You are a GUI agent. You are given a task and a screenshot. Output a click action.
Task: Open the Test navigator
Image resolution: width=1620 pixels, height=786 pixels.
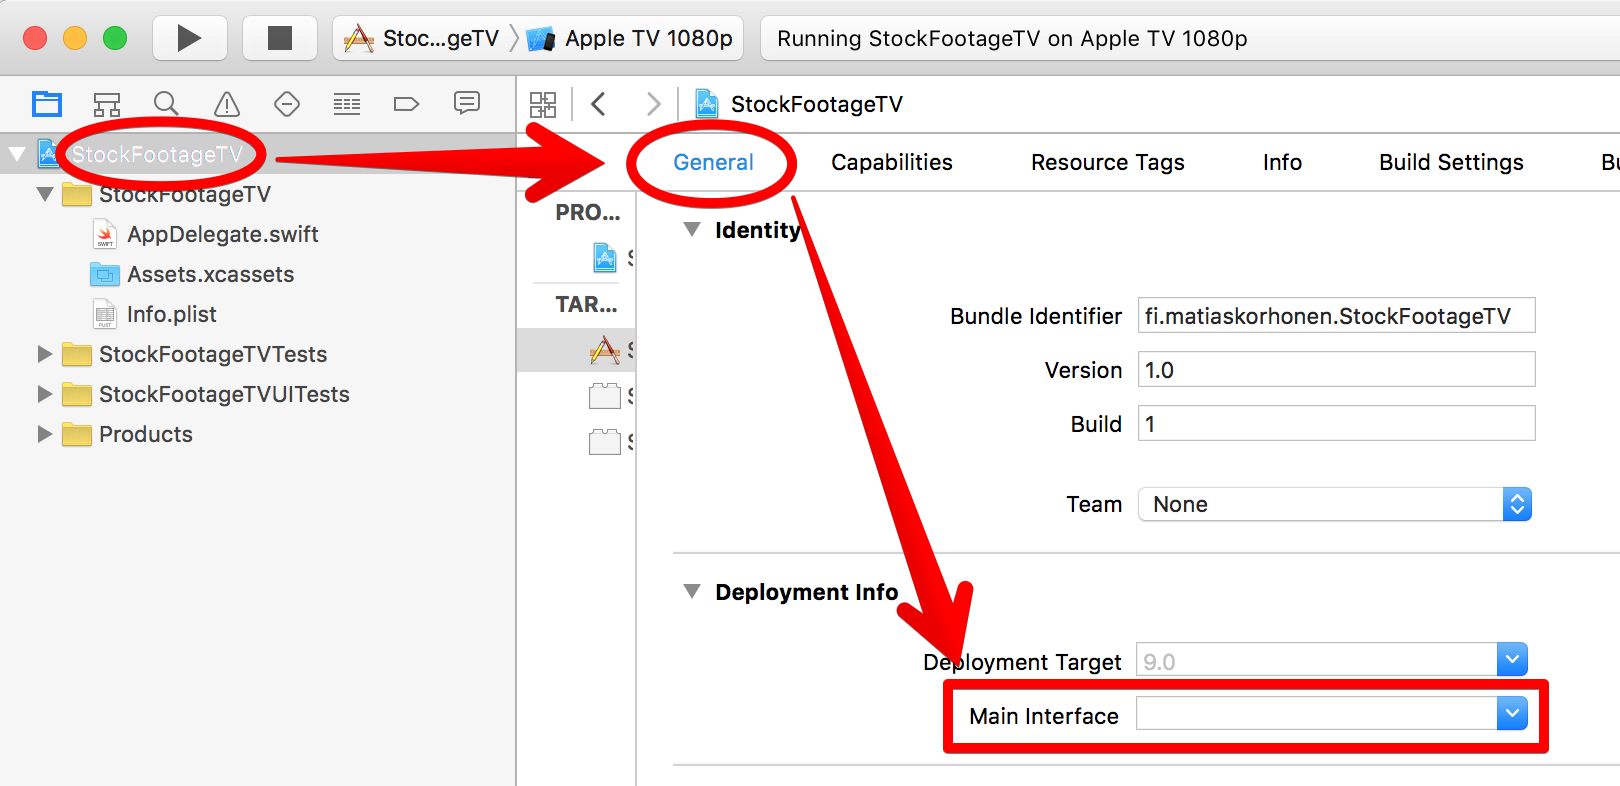click(287, 104)
